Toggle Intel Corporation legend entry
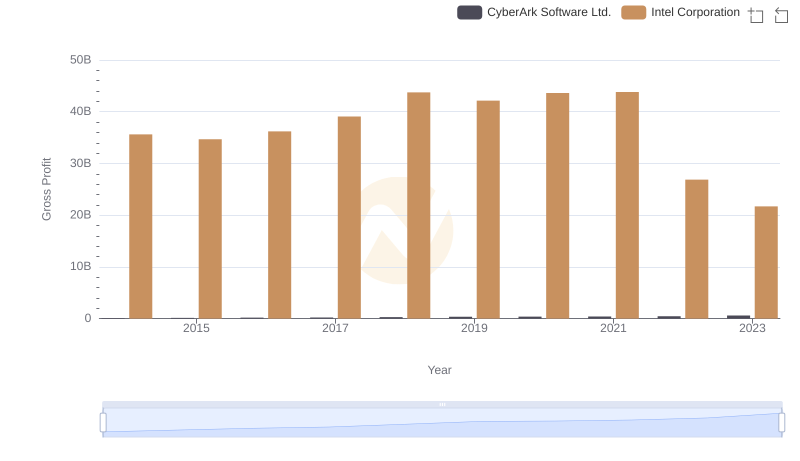800x461 pixels. (x=680, y=12)
